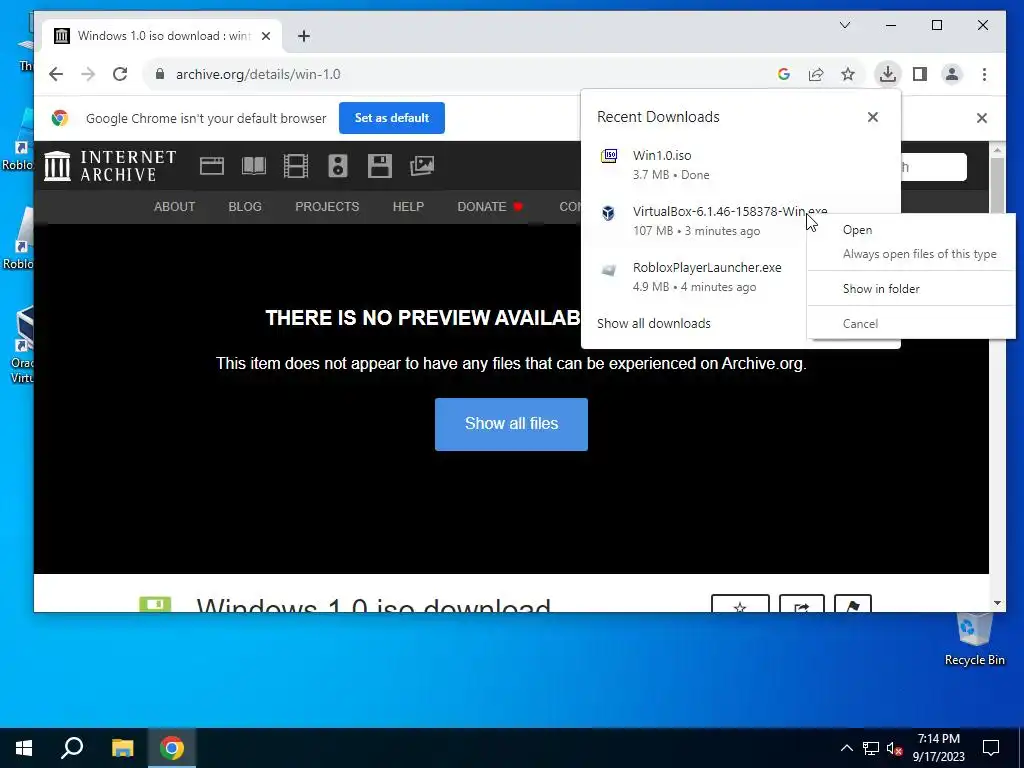Image resolution: width=1024 pixels, height=768 pixels.
Task: Open the Chrome side panel
Action: click(x=920, y=74)
